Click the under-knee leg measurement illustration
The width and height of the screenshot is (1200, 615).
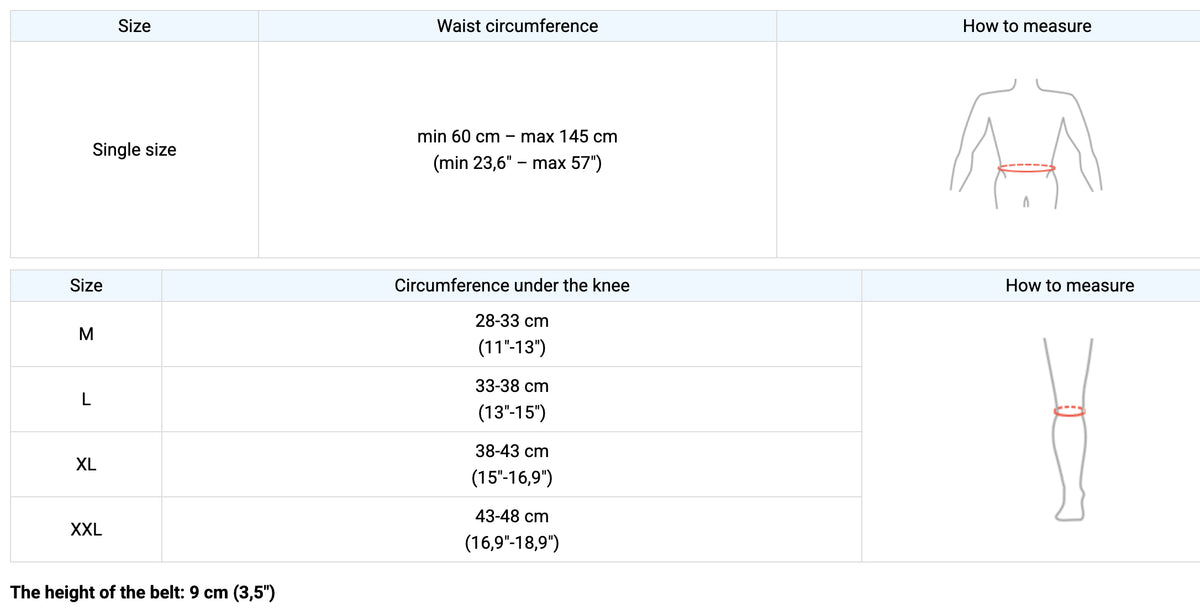pyautogui.click(x=1069, y=430)
